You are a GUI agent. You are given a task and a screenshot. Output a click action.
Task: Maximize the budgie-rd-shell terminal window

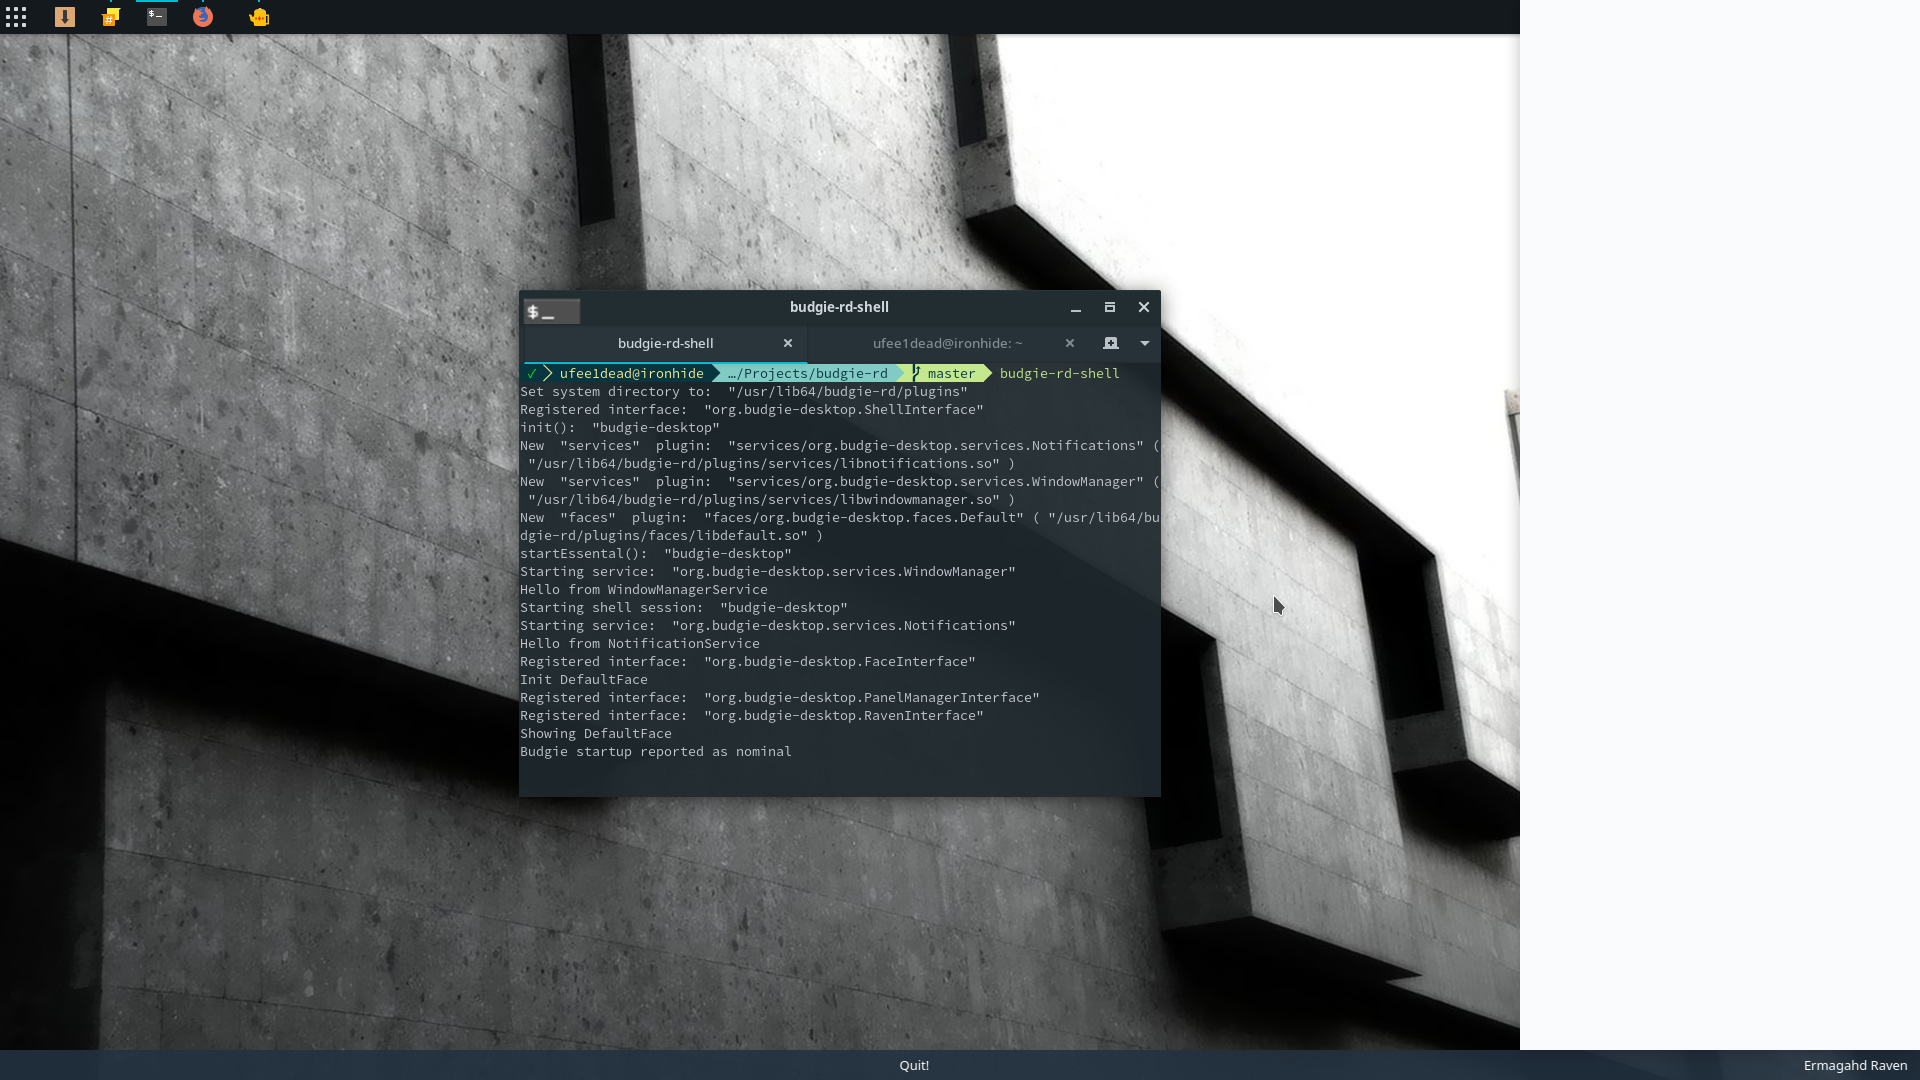pyautogui.click(x=1110, y=307)
